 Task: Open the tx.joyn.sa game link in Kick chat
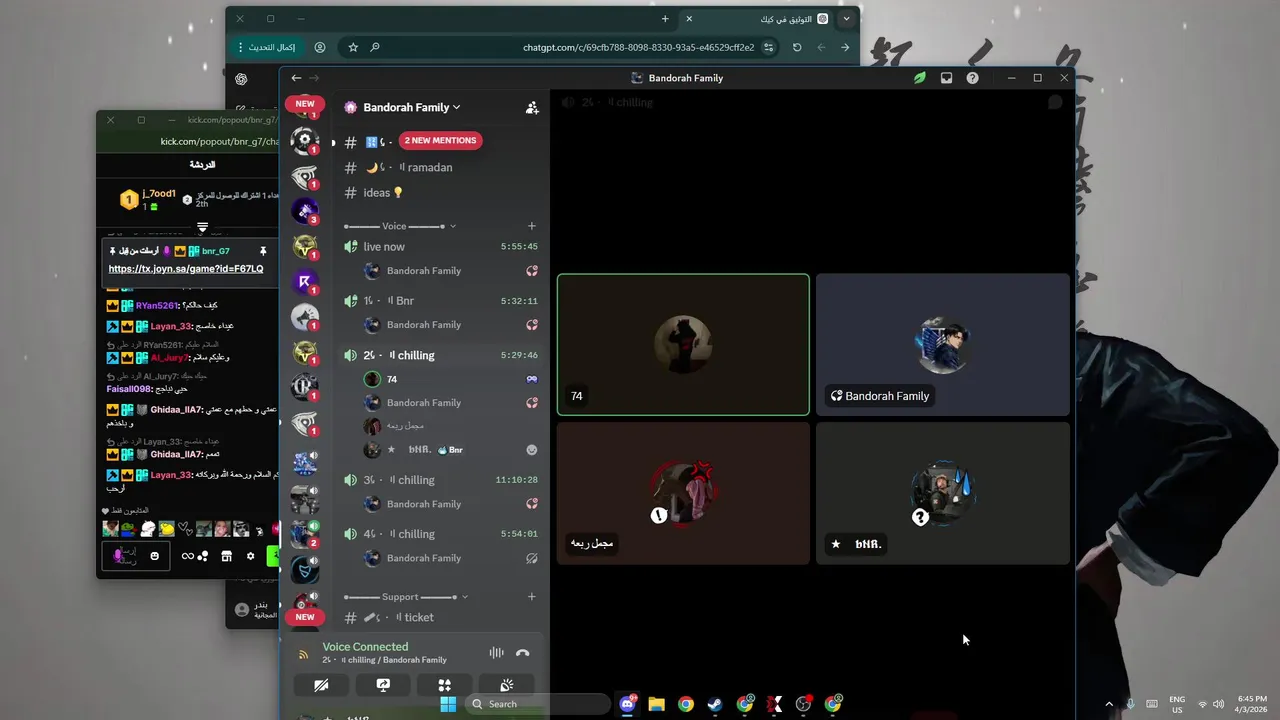coord(186,269)
